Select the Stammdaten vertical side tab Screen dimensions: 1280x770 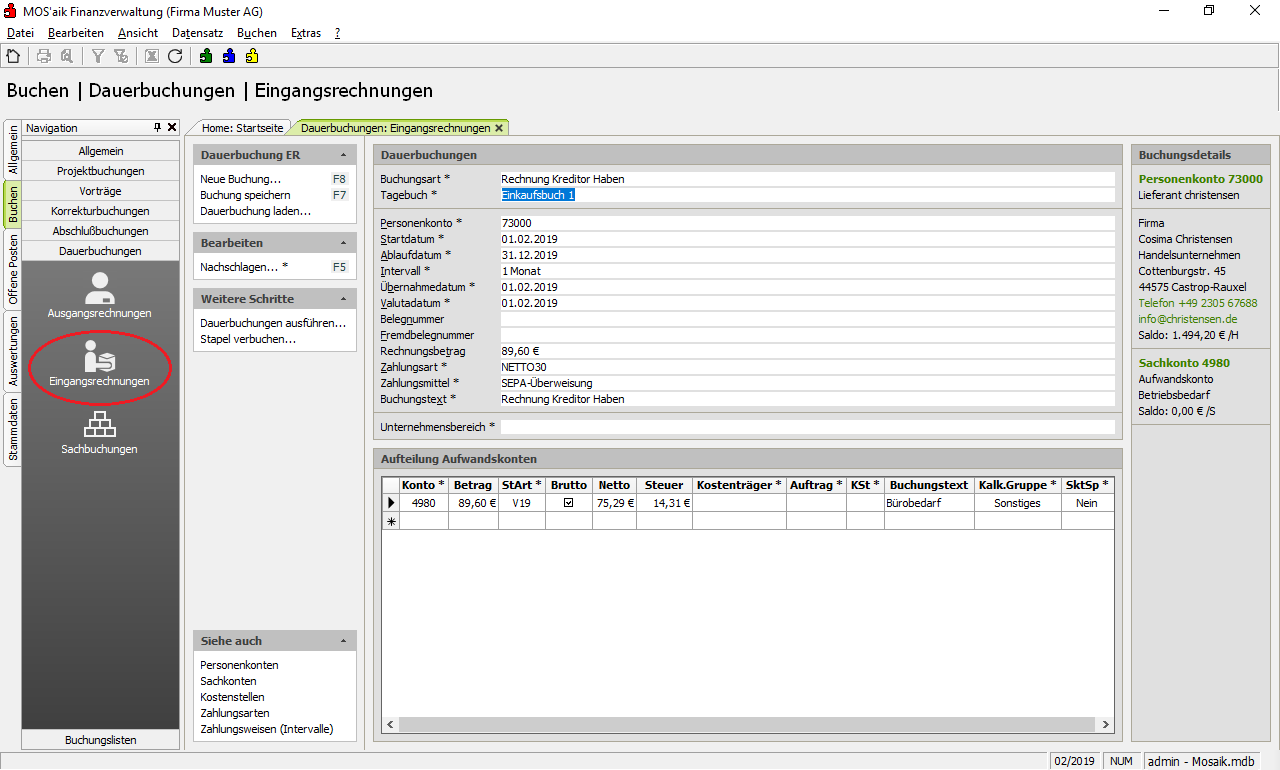(x=13, y=430)
